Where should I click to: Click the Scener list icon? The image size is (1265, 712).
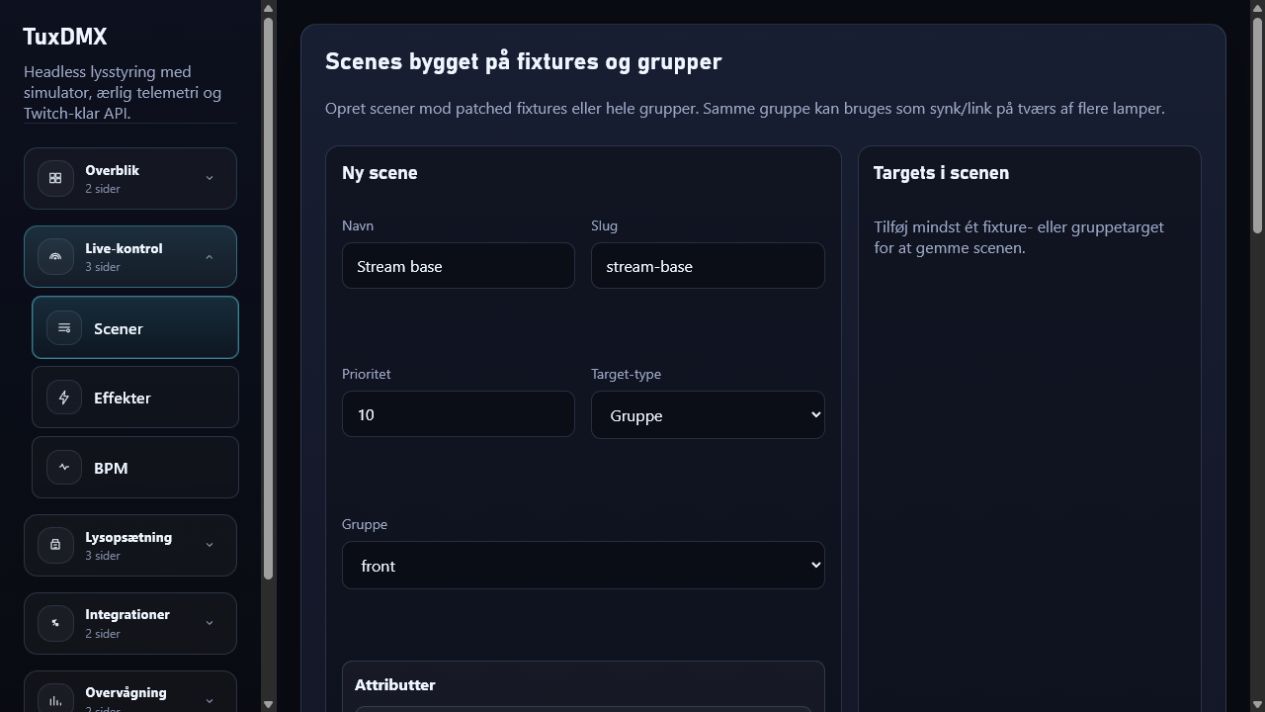point(64,328)
